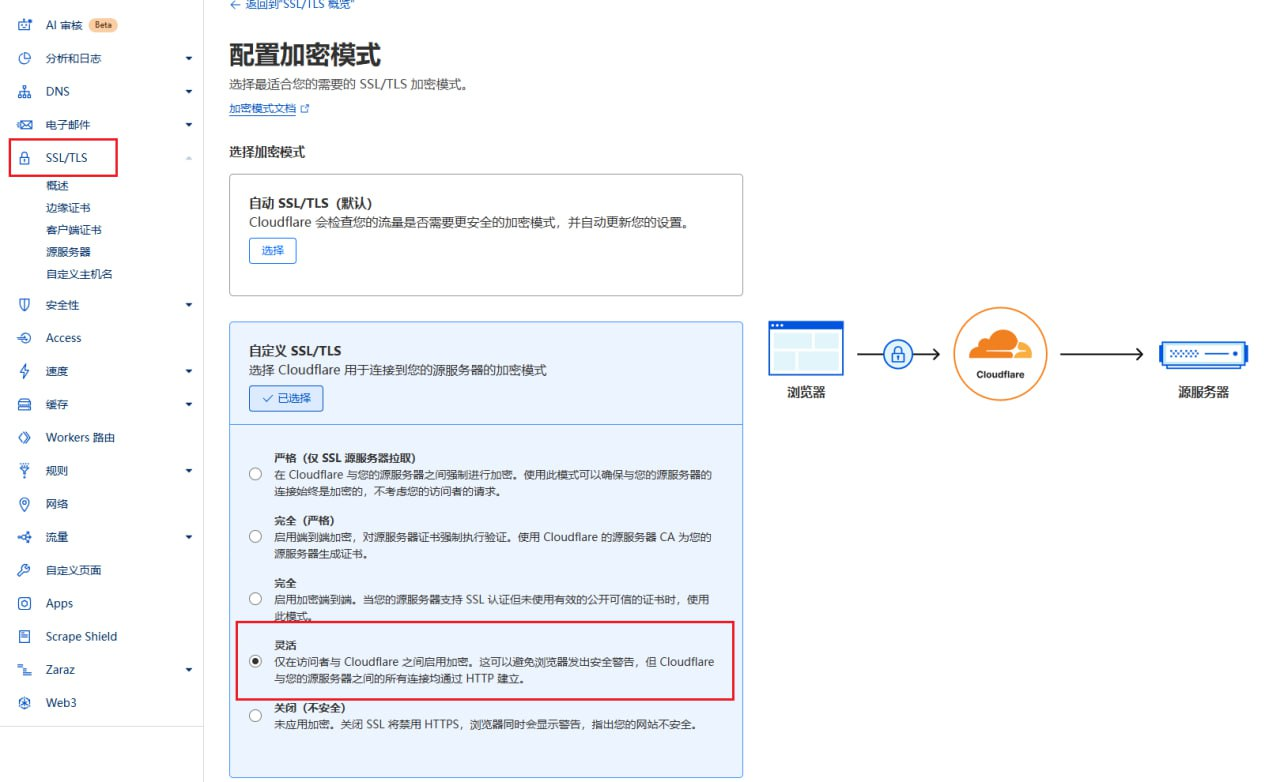The height and width of the screenshot is (782, 1280).
Task: Click the 安全性 shield icon
Action: click(25, 305)
